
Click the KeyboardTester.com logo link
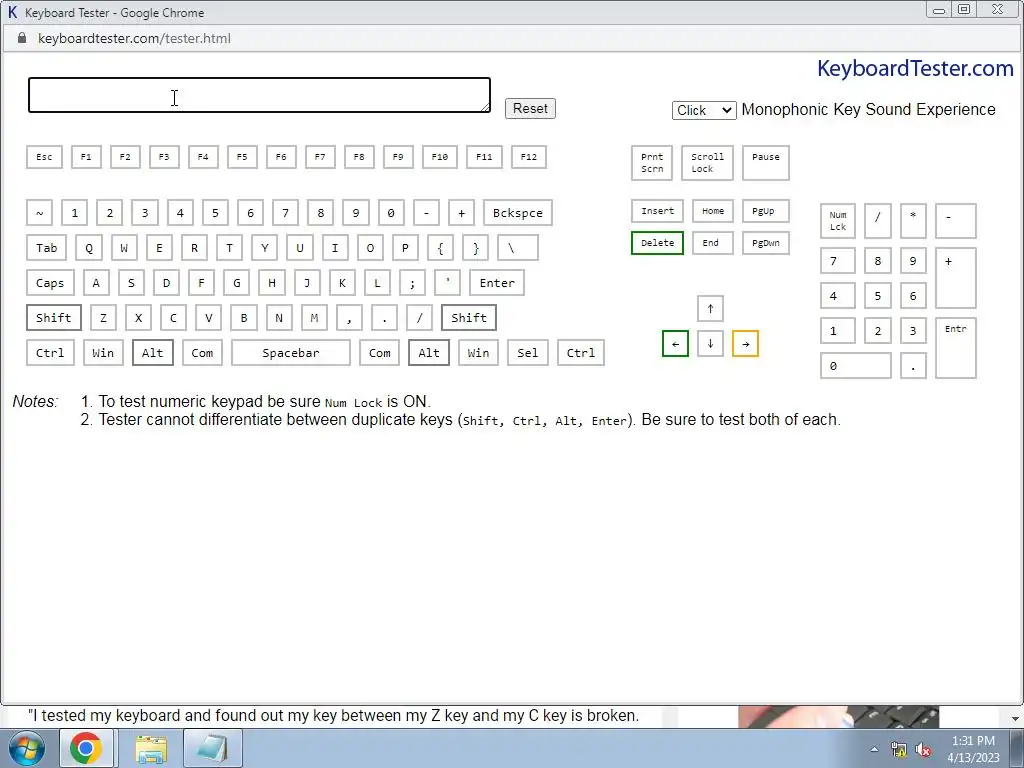(x=915, y=69)
